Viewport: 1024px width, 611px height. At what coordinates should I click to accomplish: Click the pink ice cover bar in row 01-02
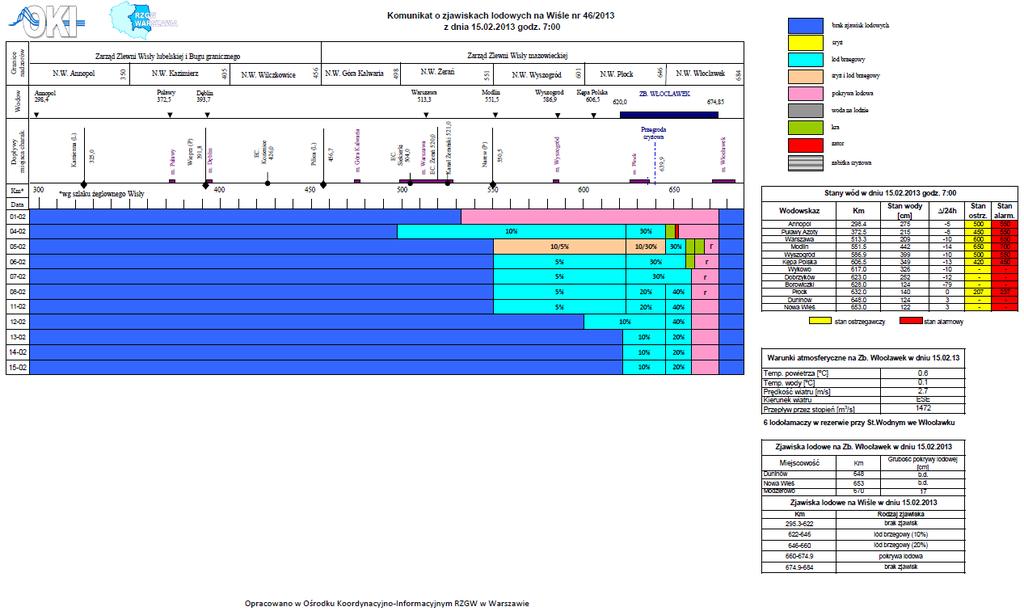(590, 217)
